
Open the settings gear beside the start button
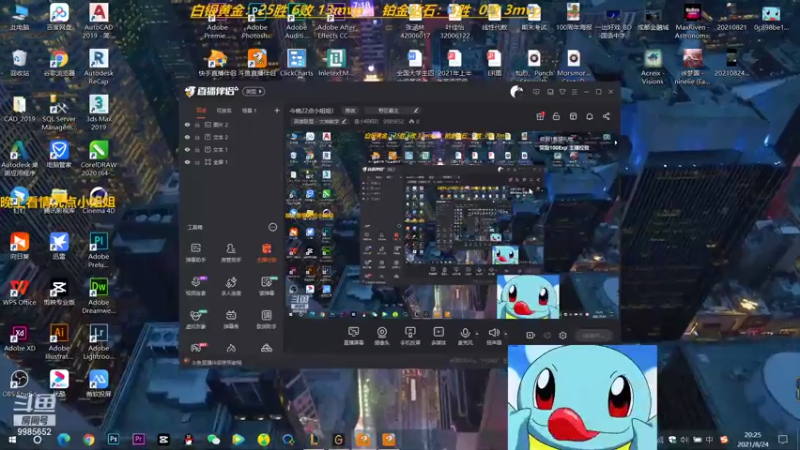563,335
